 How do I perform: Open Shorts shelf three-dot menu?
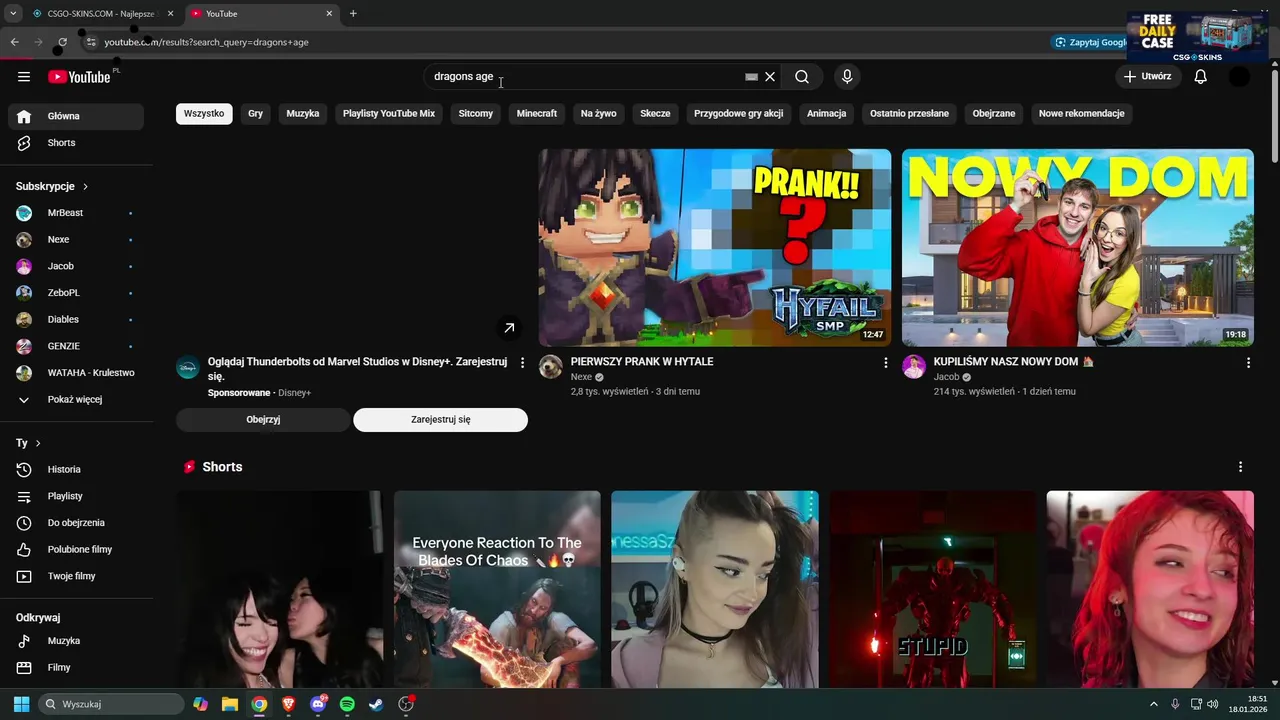[x=1240, y=467]
